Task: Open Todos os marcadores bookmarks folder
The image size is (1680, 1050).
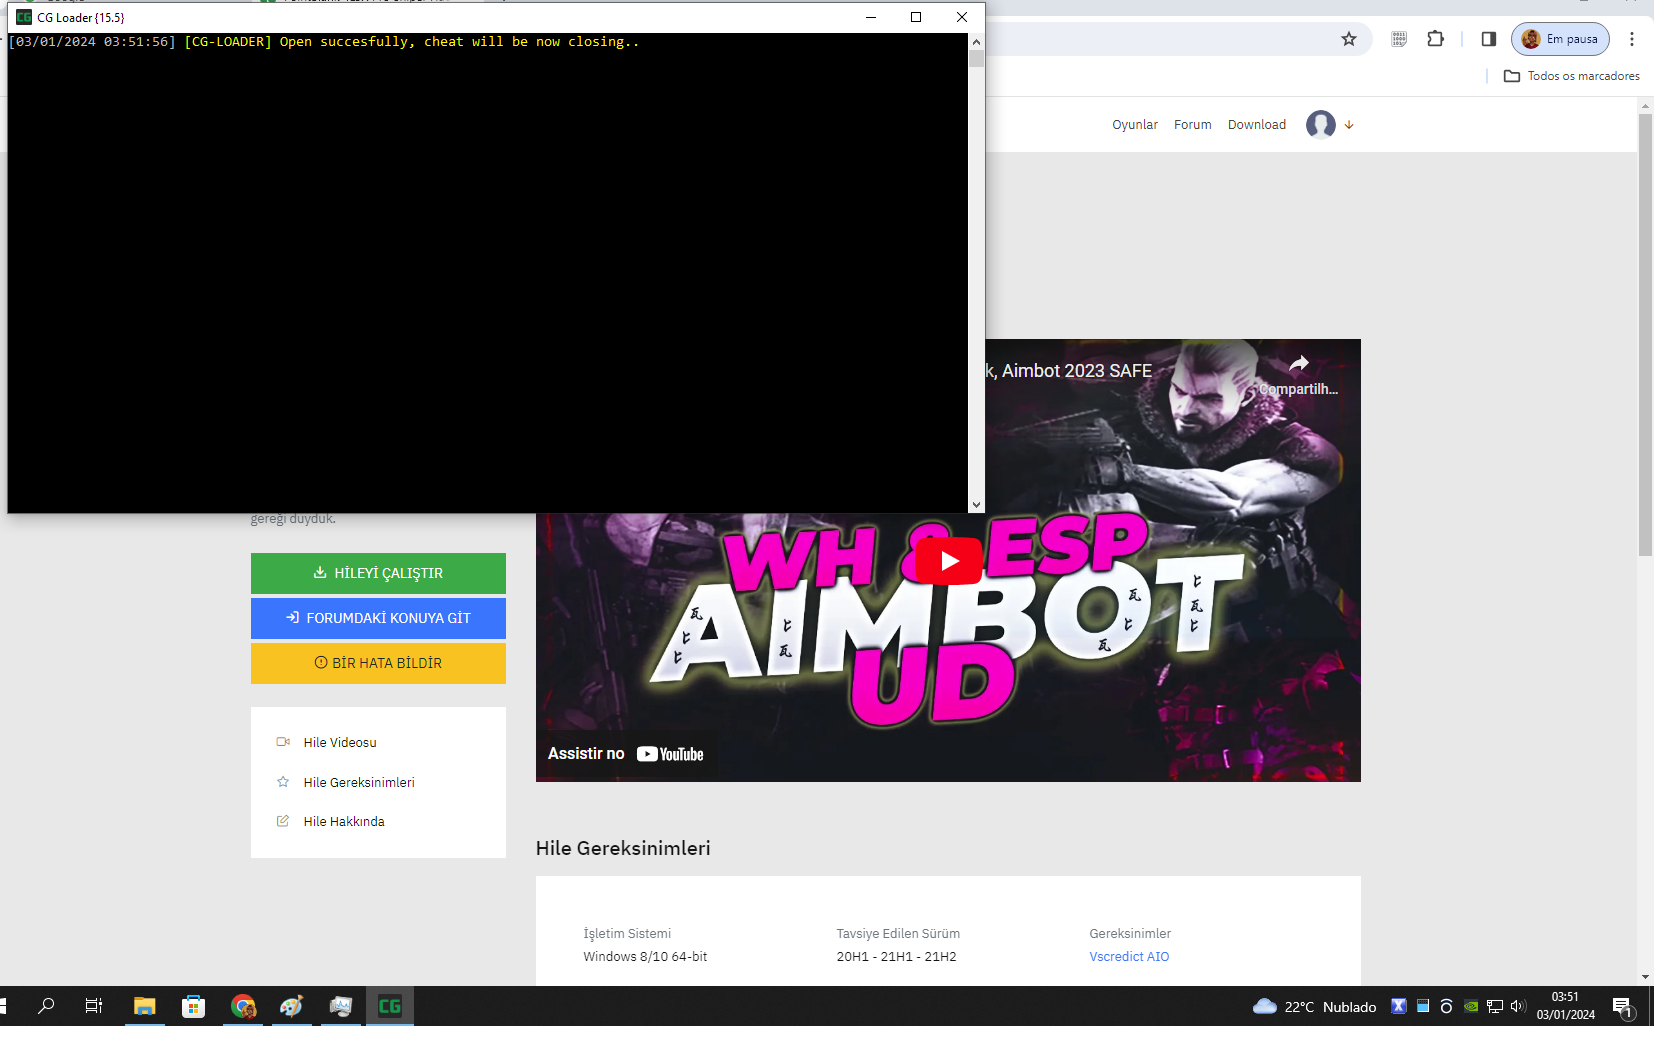Action: 1572,76
